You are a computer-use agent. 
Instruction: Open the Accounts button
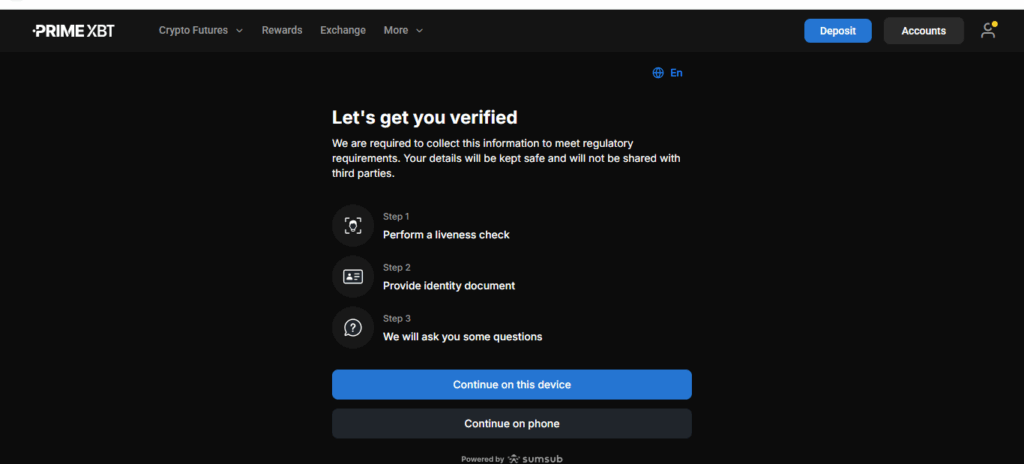tap(923, 31)
